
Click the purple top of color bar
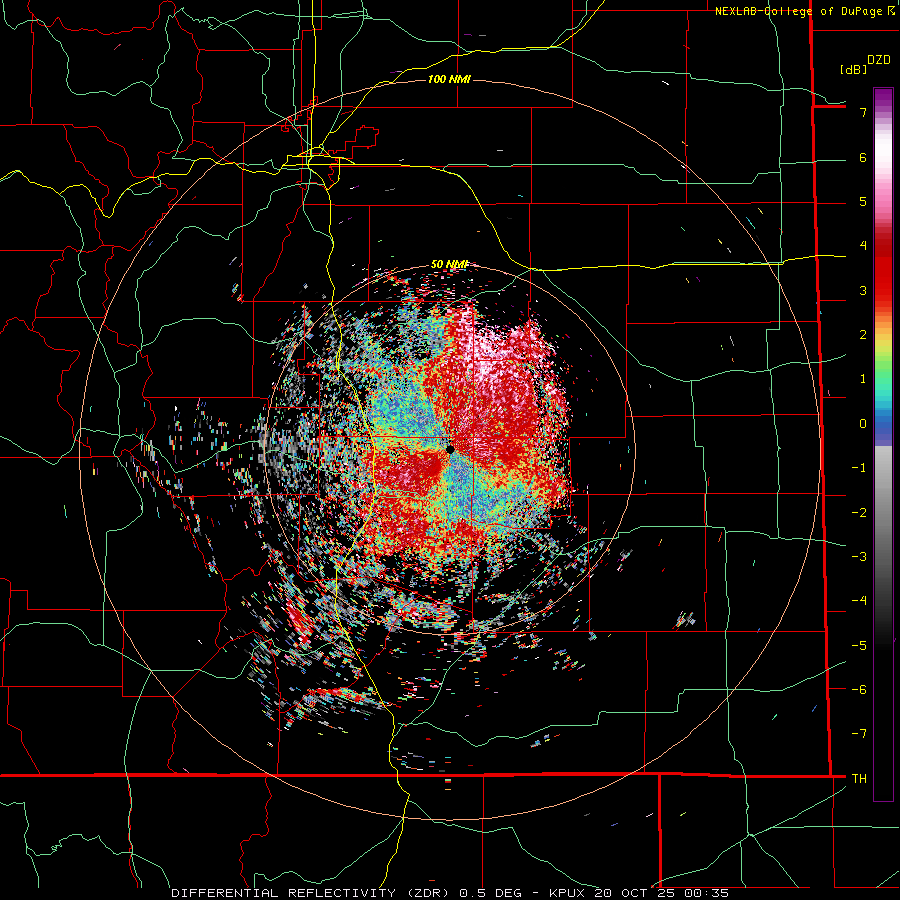[x=883, y=96]
